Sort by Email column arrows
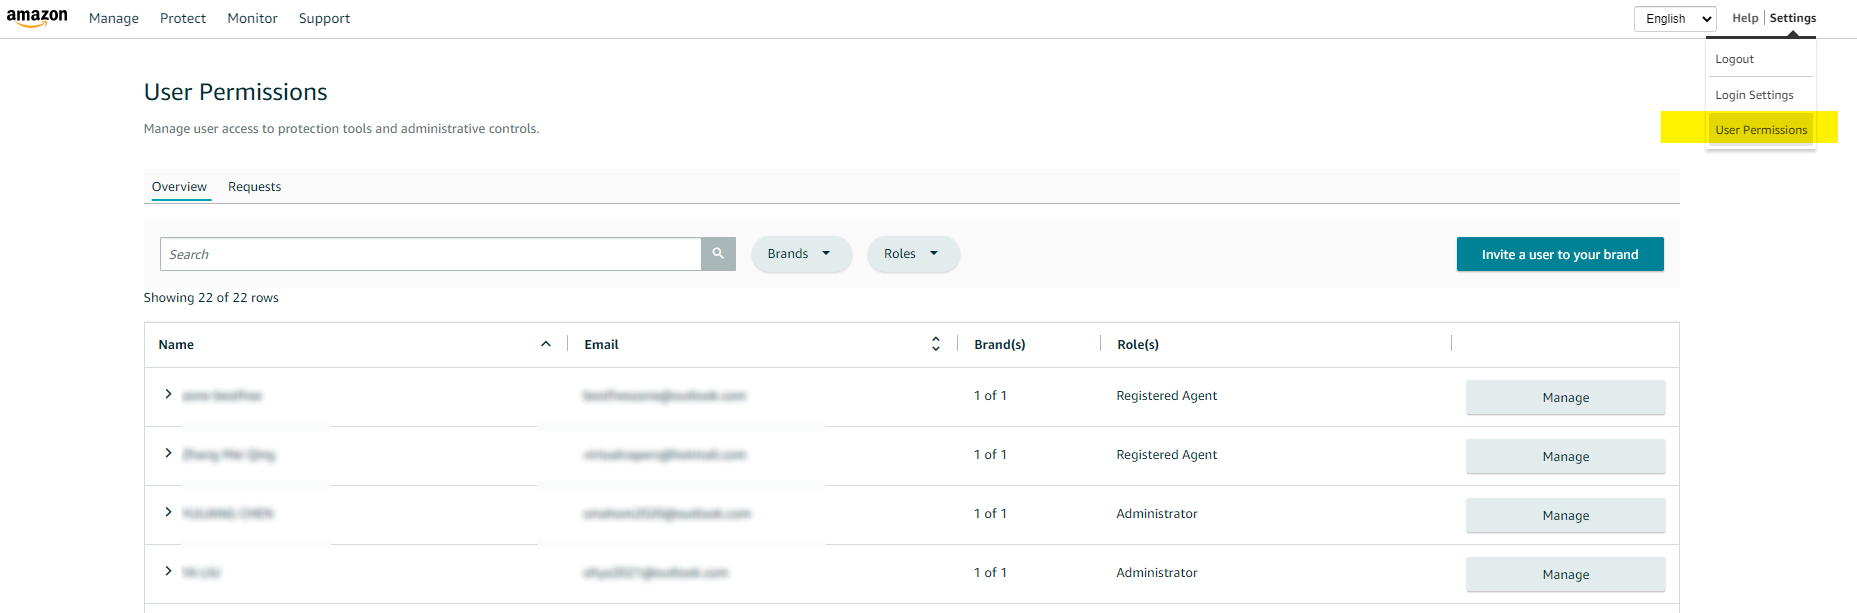 936,344
